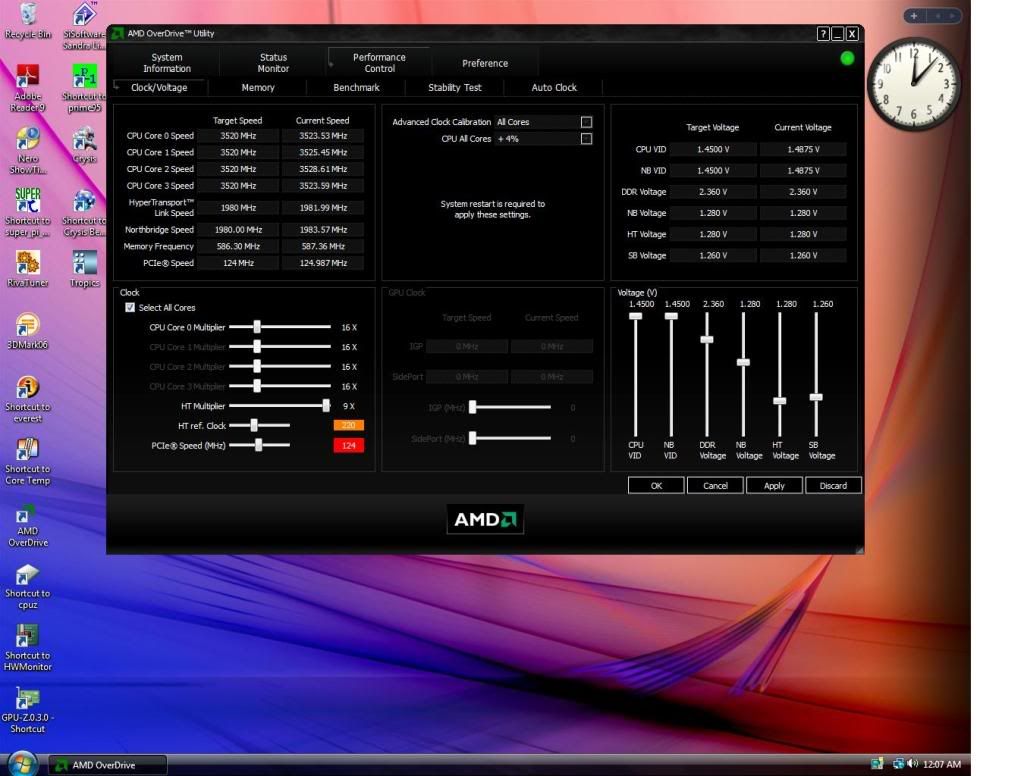Click the HT Multiplier slider handle
Image resolution: width=1024 pixels, height=776 pixels.
tap(326, 406)
